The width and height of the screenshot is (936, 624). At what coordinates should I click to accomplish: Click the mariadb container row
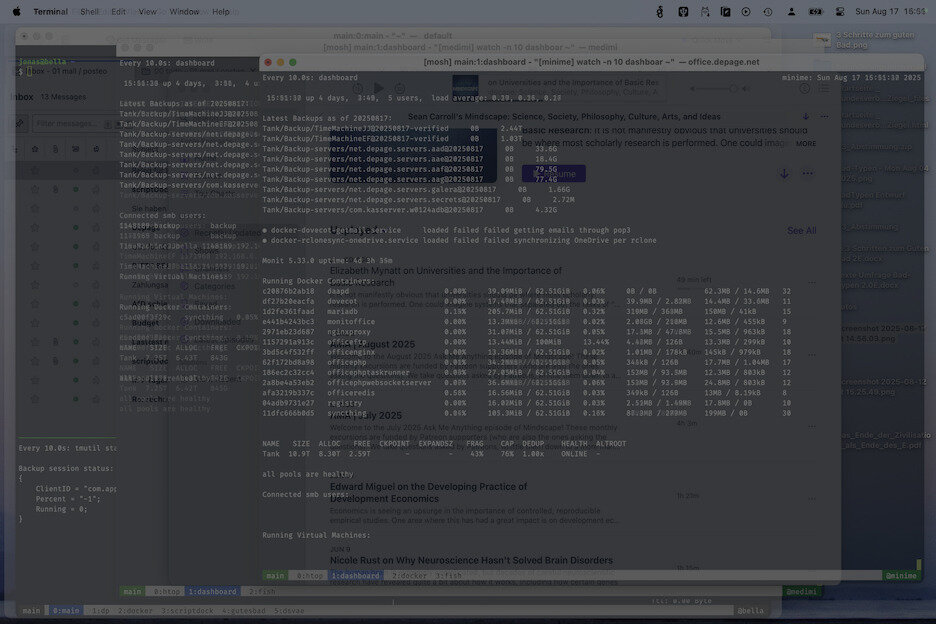(526, 311)
